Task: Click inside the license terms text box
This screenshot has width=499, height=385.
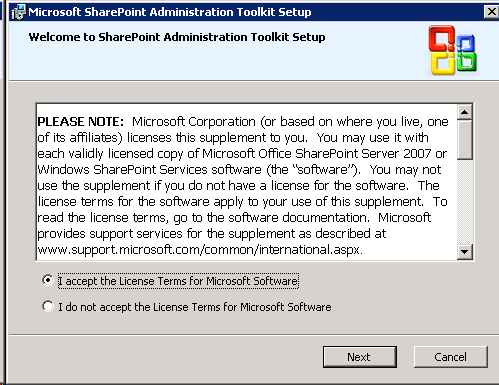Action: [x=247, y=182]
